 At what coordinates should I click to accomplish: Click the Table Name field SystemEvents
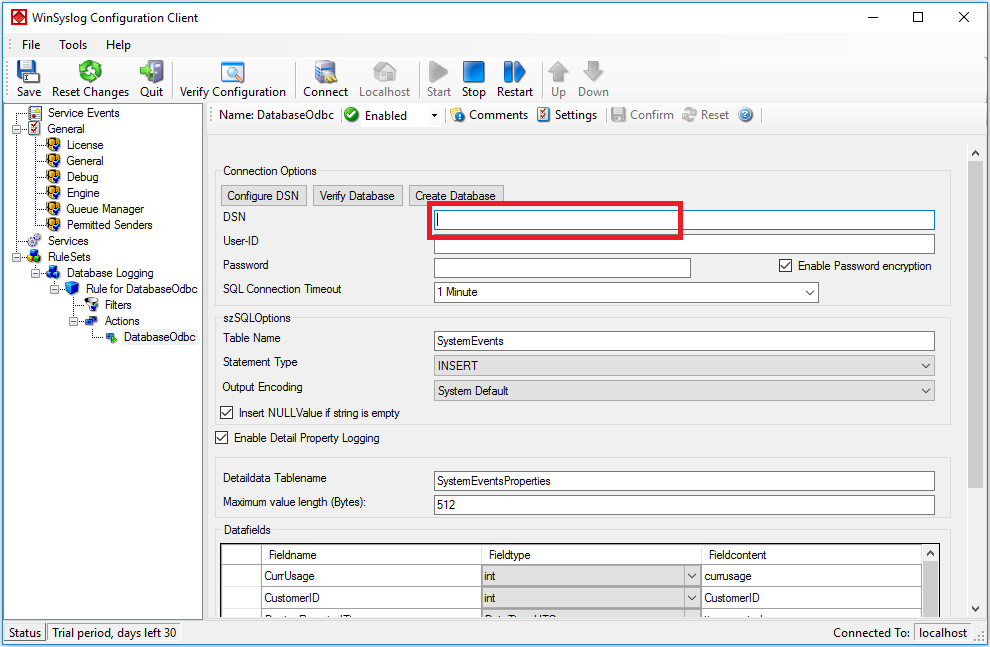(x=684, y=341)
